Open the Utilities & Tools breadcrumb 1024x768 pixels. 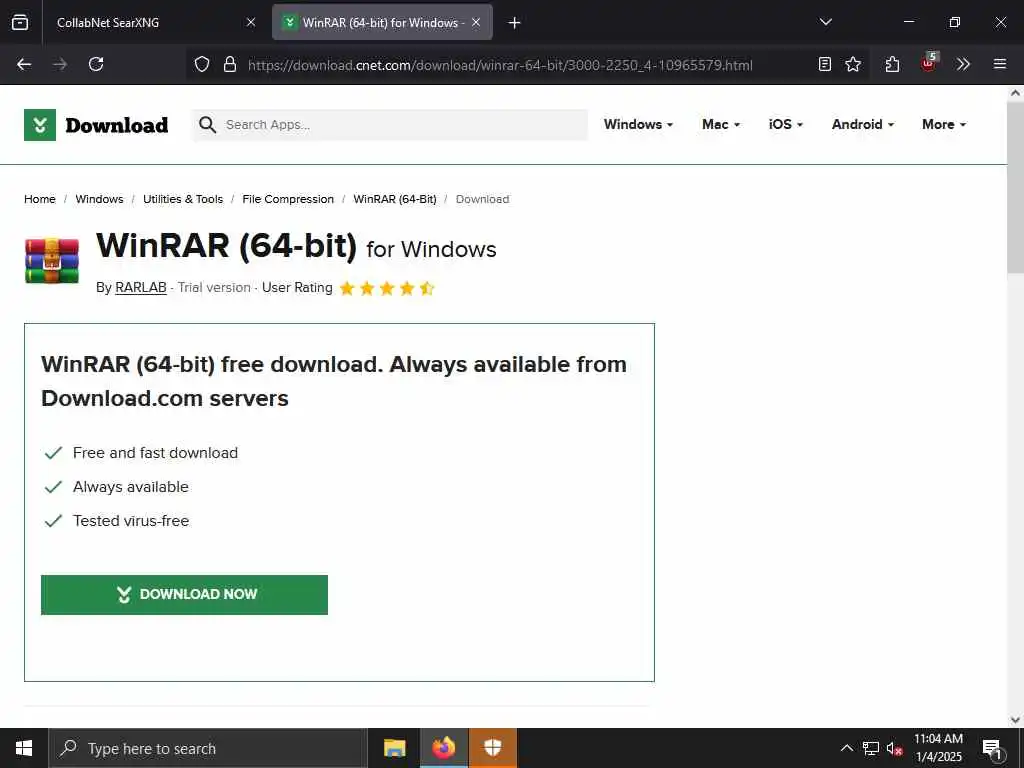coord(183,199)
